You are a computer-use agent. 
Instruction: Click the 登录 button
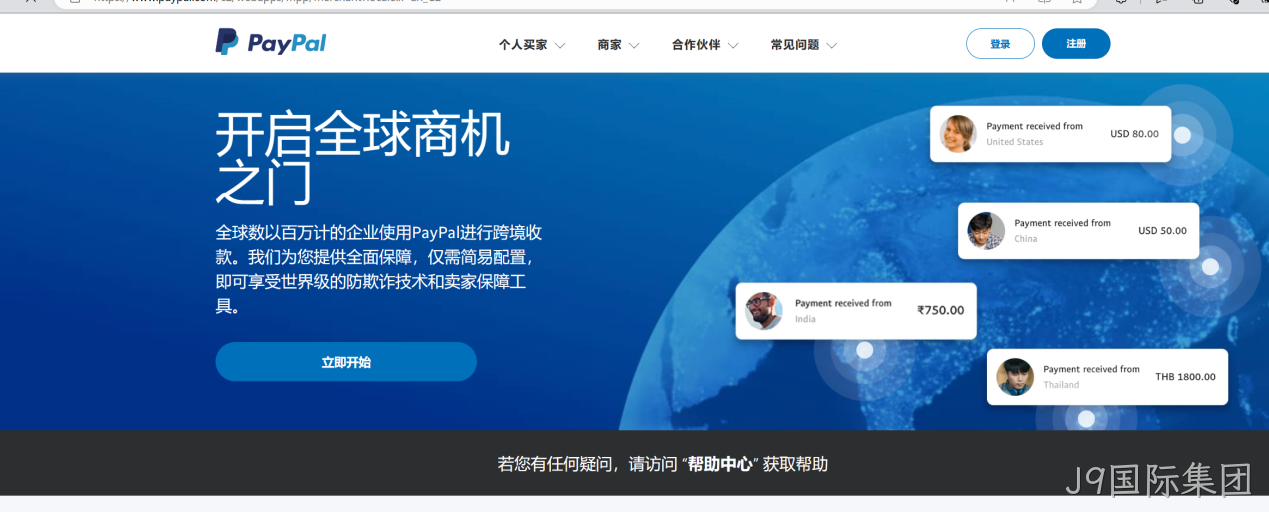click(x=1000, y=44)
